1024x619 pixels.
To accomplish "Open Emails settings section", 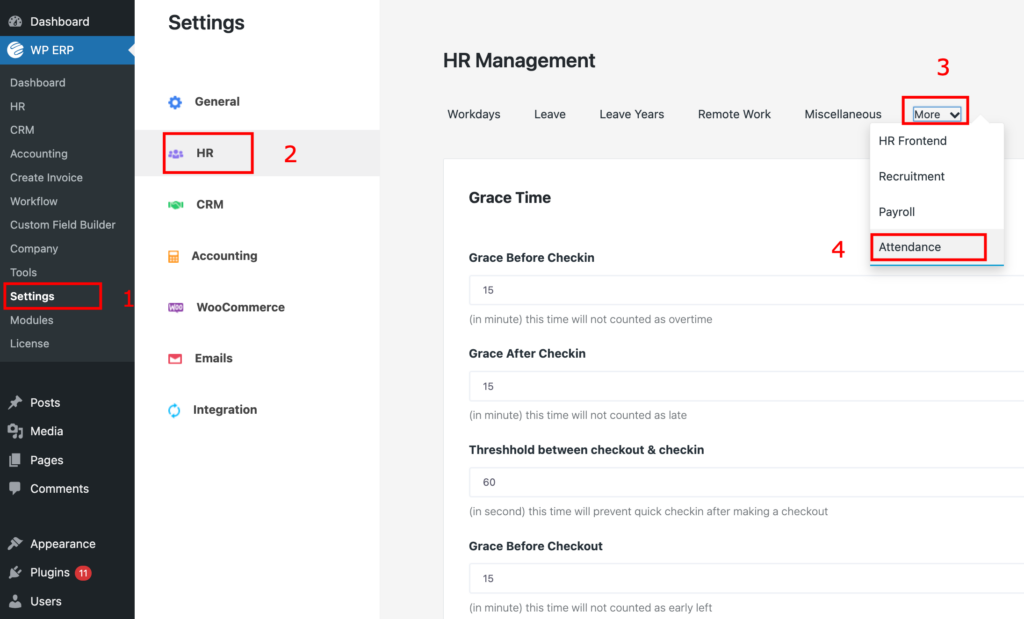I will [x=214, y=358].
